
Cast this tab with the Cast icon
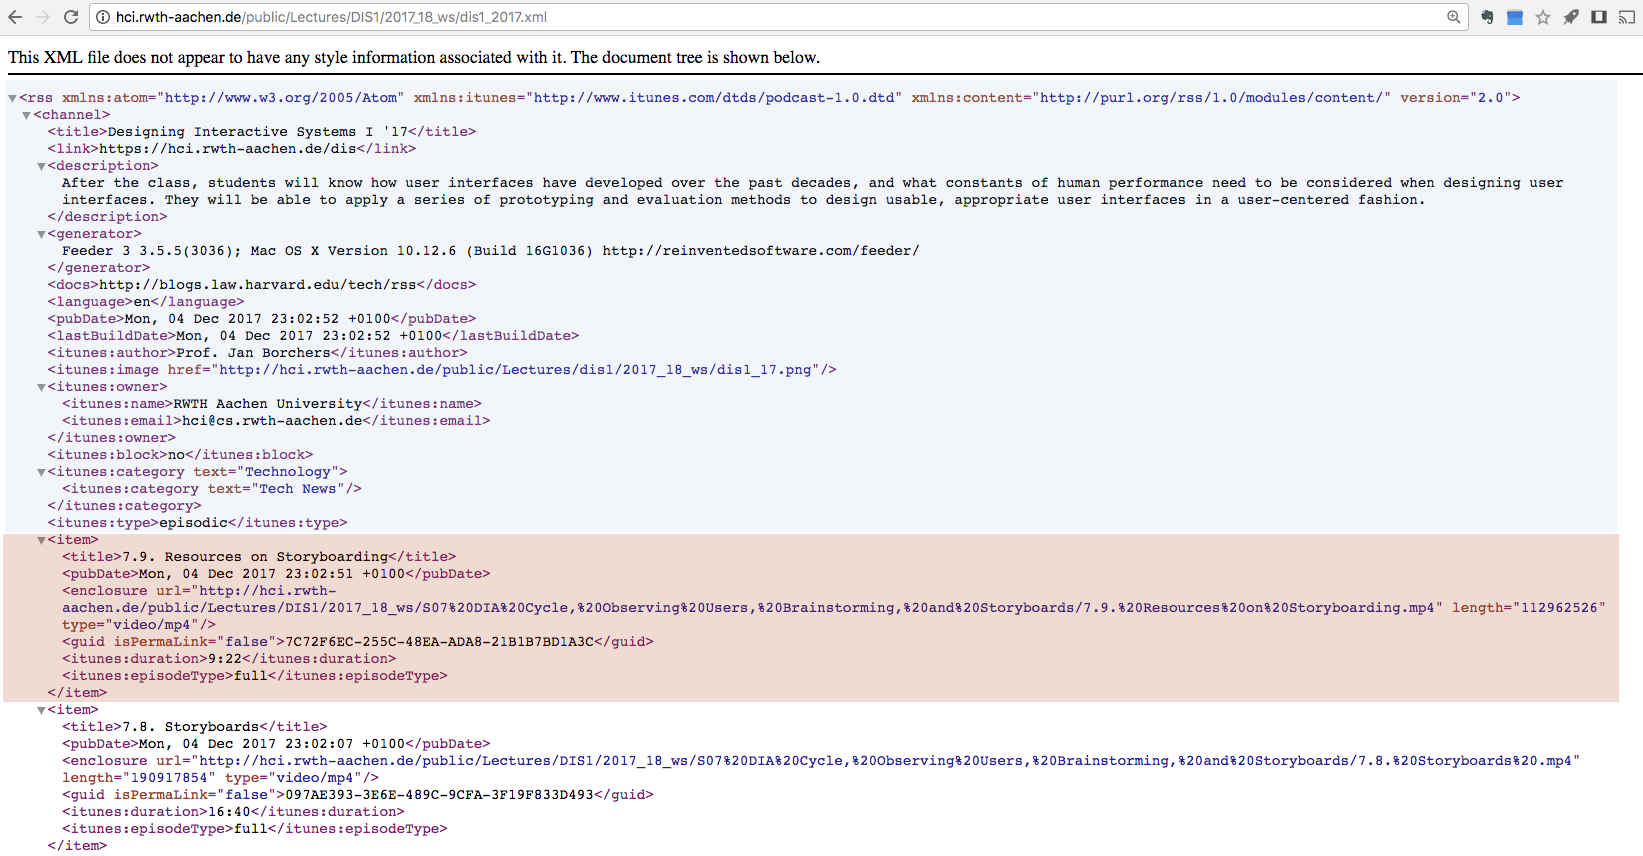click(1627, 17)
